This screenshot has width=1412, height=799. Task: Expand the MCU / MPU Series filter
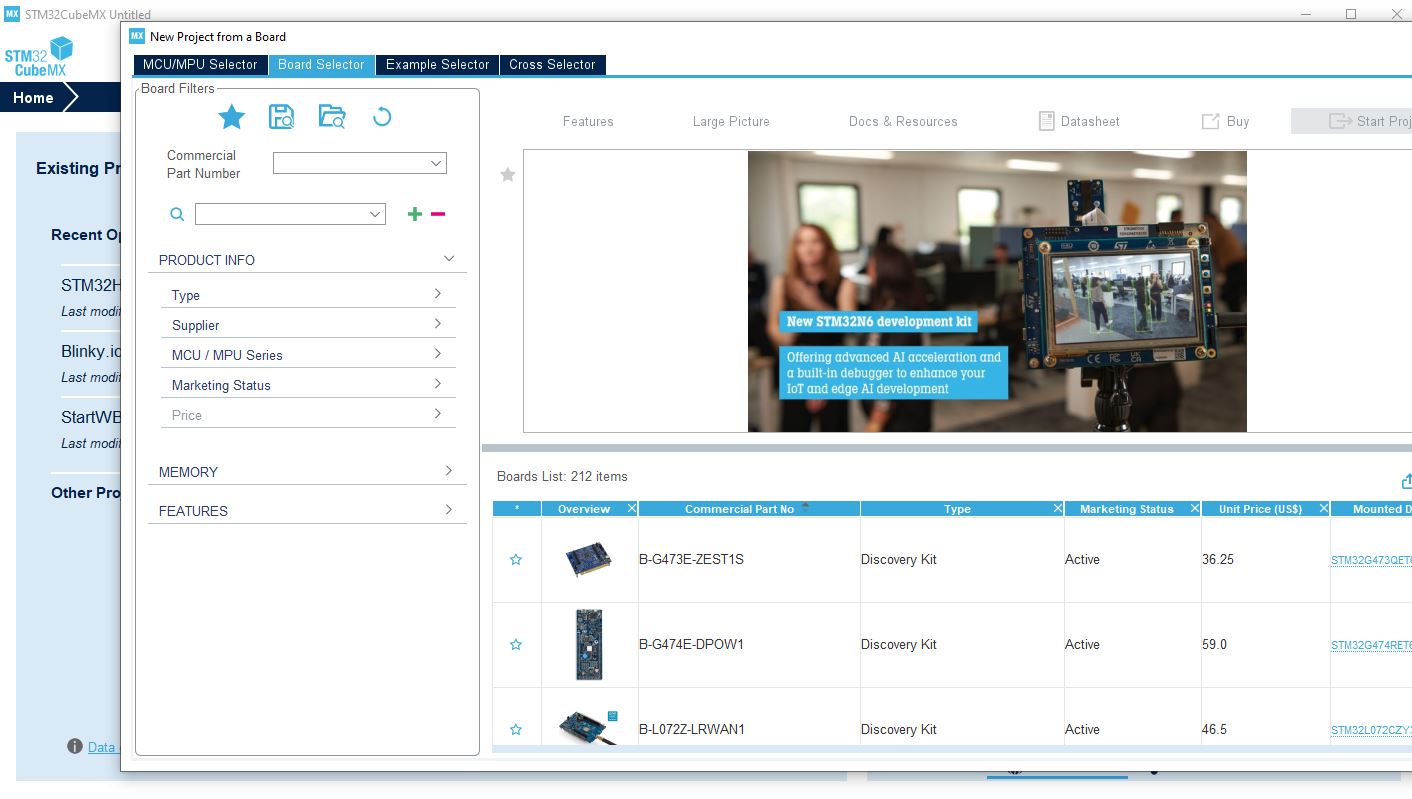pos(307,355)
